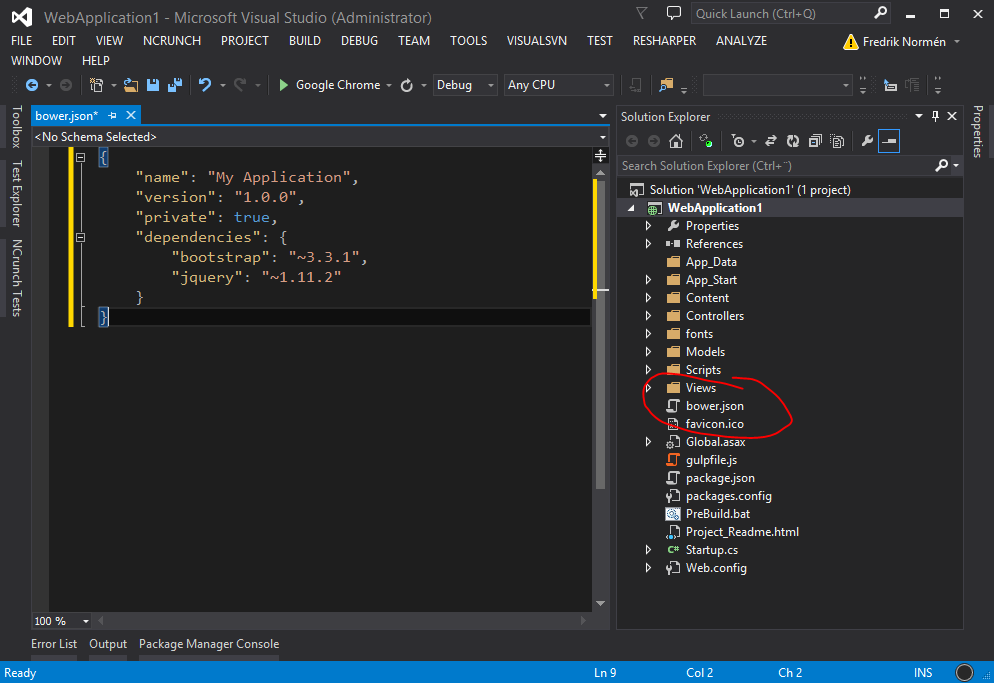Pin the Solution Explorer panel
This screenshot has height=683, width=994.
click(x=935, y=116)
